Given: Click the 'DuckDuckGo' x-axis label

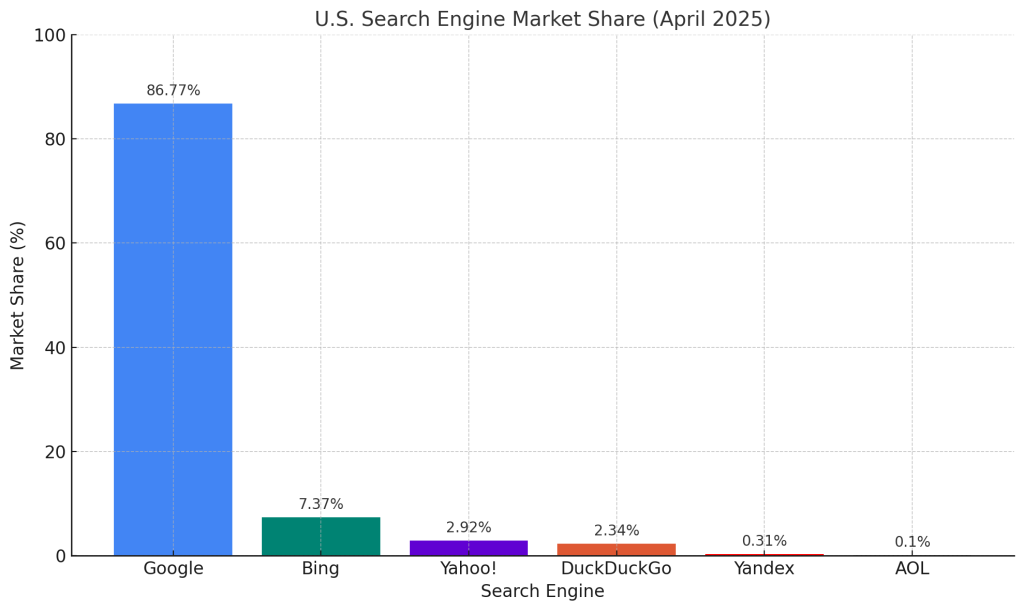Looking at the screenshot, I should tap(616, 569).
